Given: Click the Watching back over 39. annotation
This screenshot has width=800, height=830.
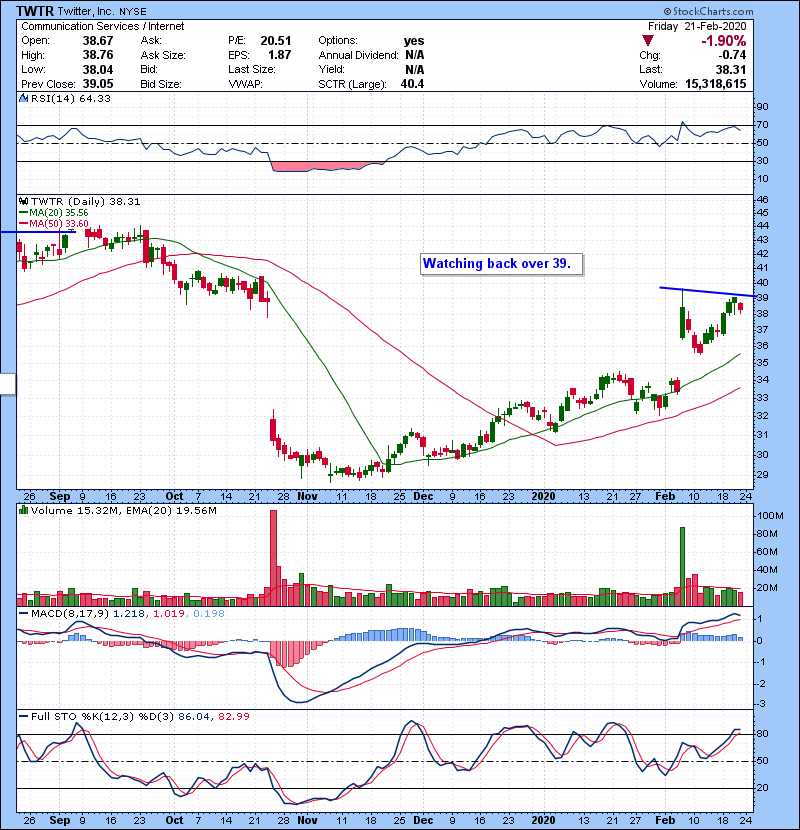Looking at the screenshot, I should (501, 264).
